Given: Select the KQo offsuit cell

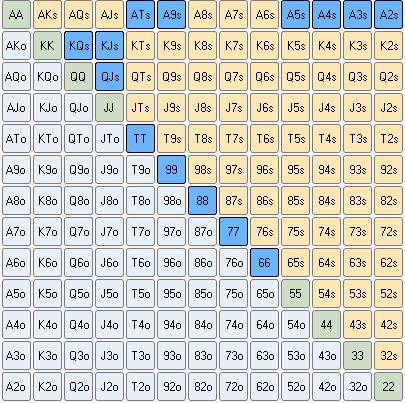Looking at the screenshot, I should [47, 76].
